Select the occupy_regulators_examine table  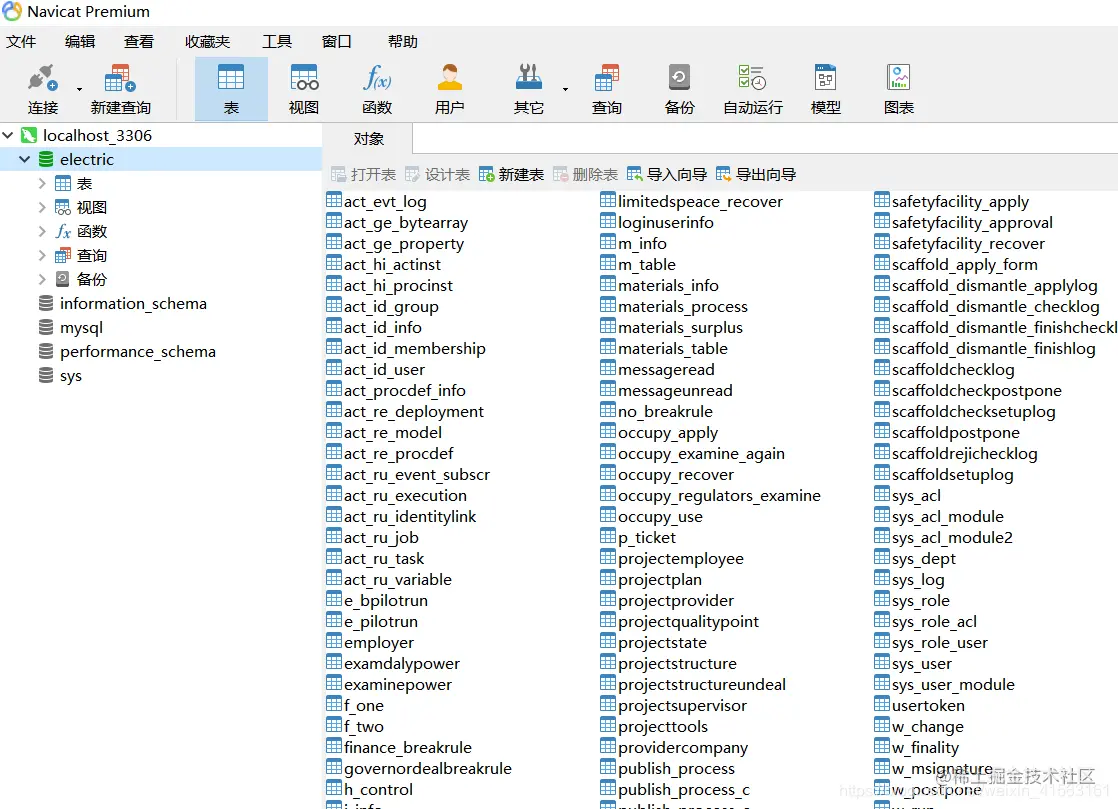pyautogui.click(x=710, y=495)
